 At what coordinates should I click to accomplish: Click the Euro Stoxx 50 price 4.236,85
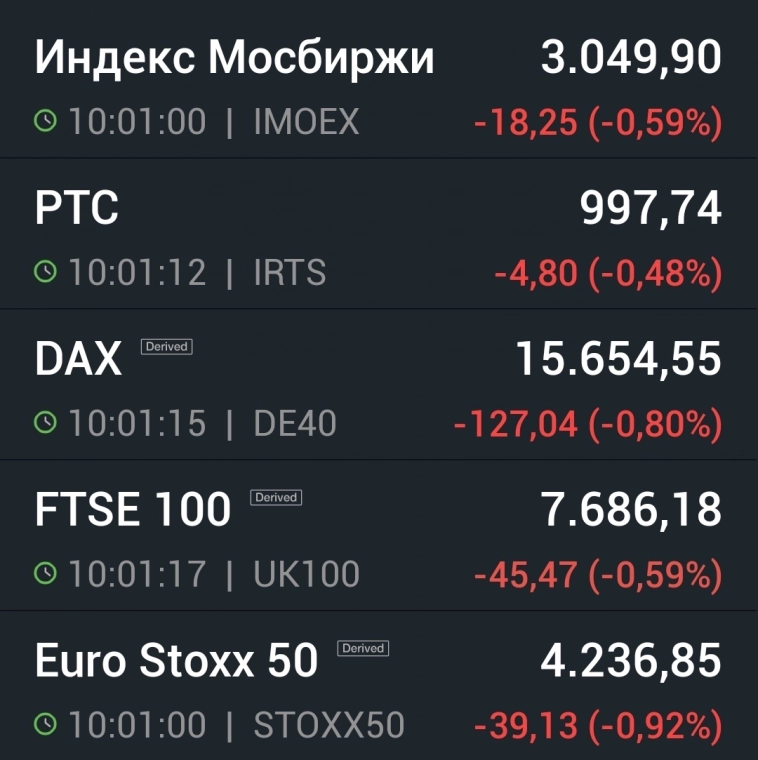(x=631, y=661)
